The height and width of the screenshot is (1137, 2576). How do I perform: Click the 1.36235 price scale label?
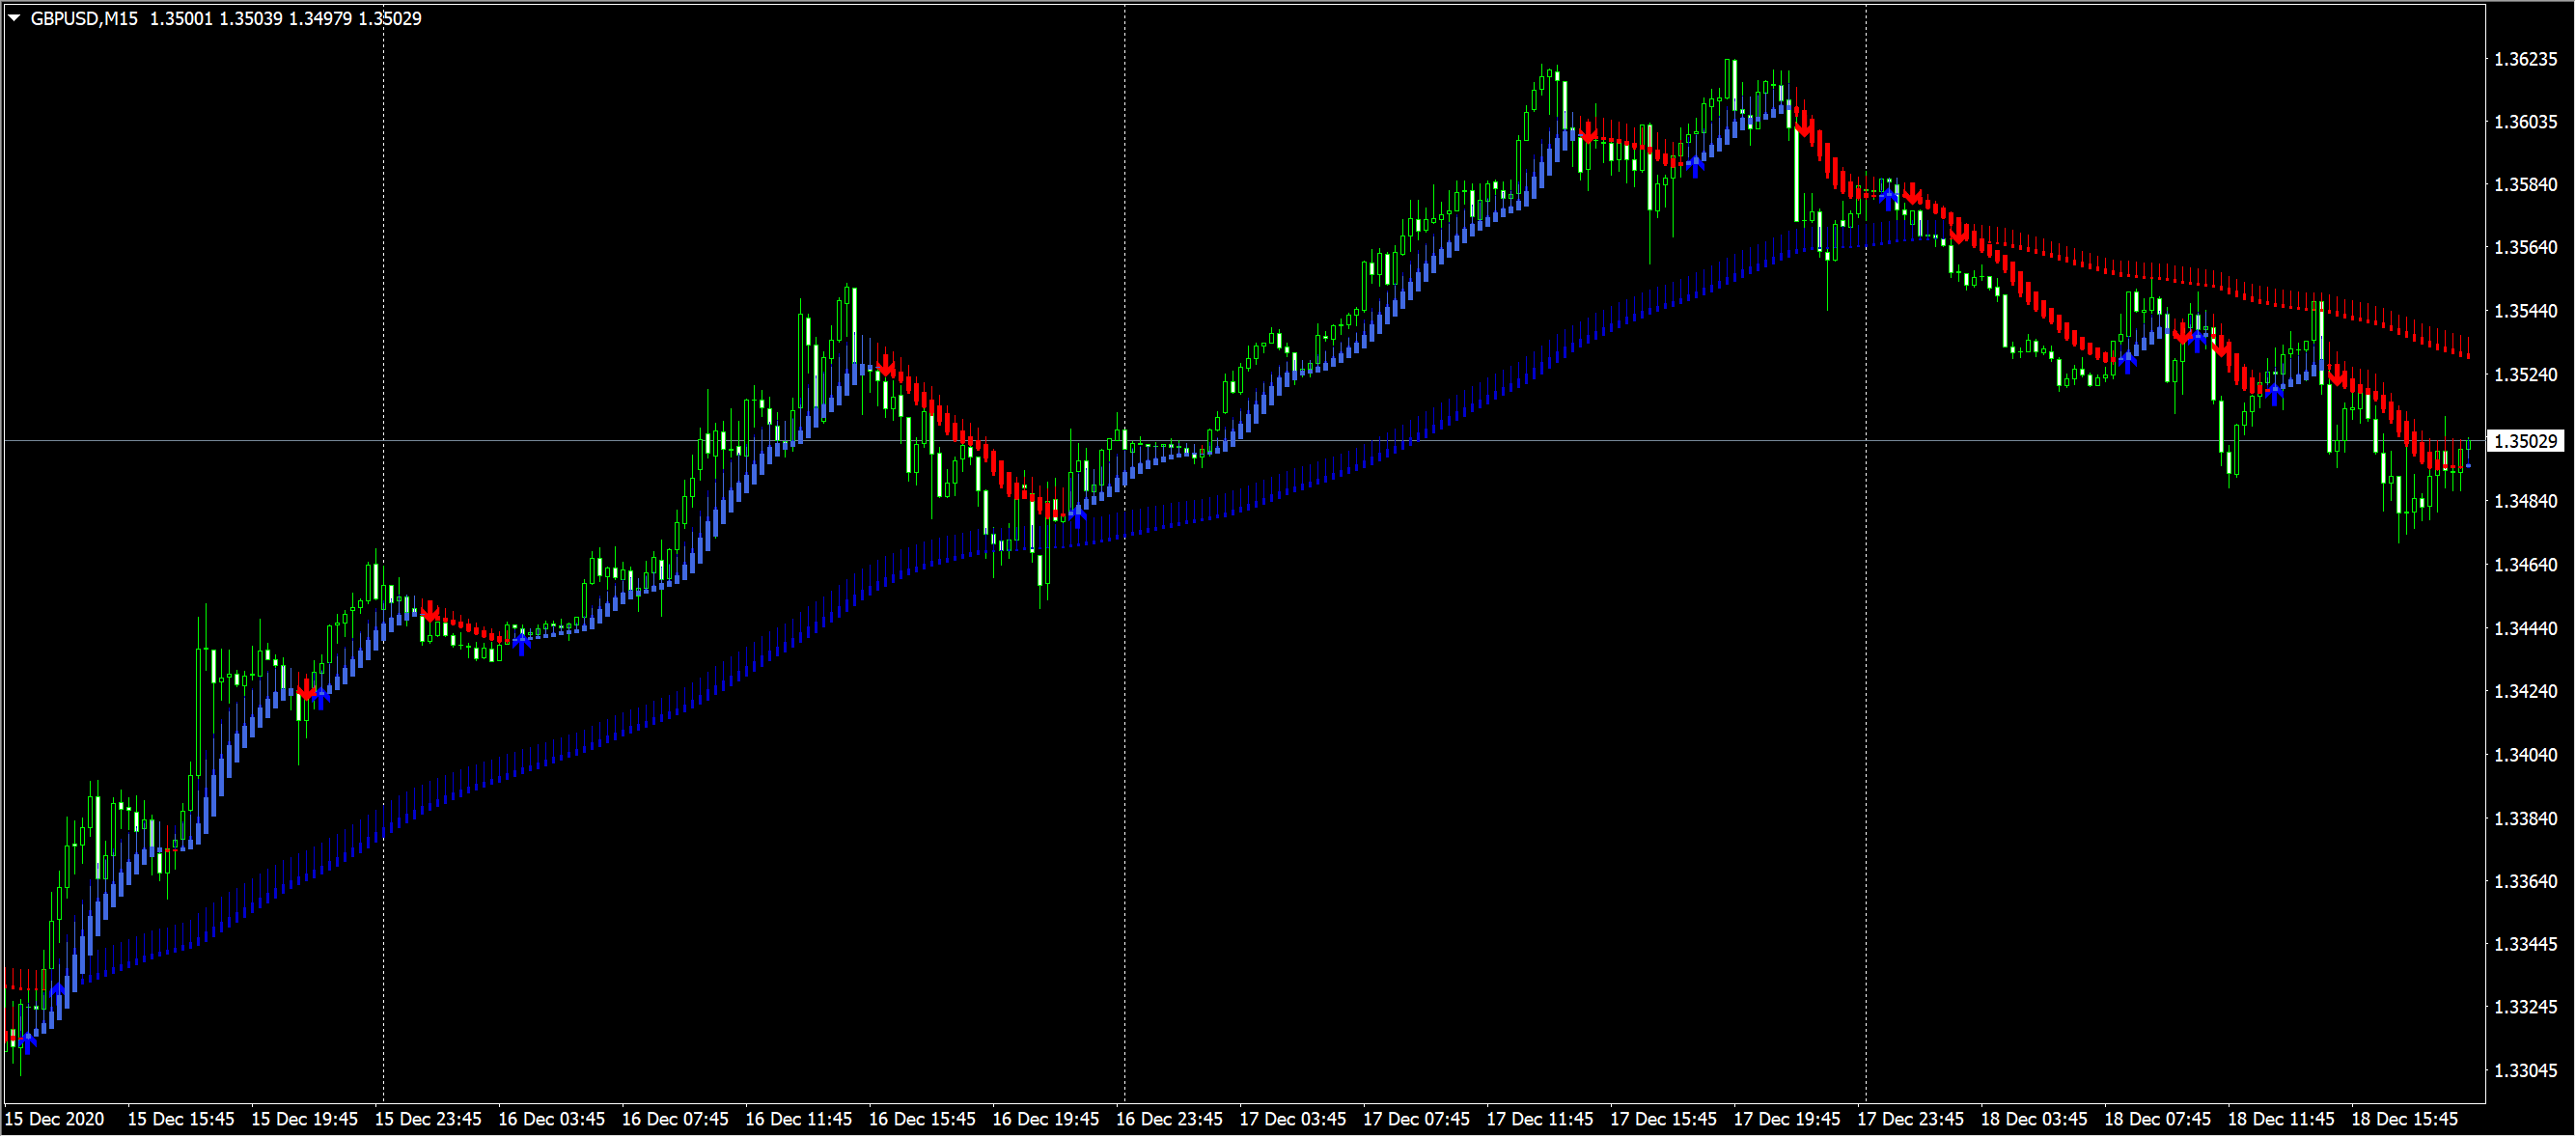(x=2525, y=59)
